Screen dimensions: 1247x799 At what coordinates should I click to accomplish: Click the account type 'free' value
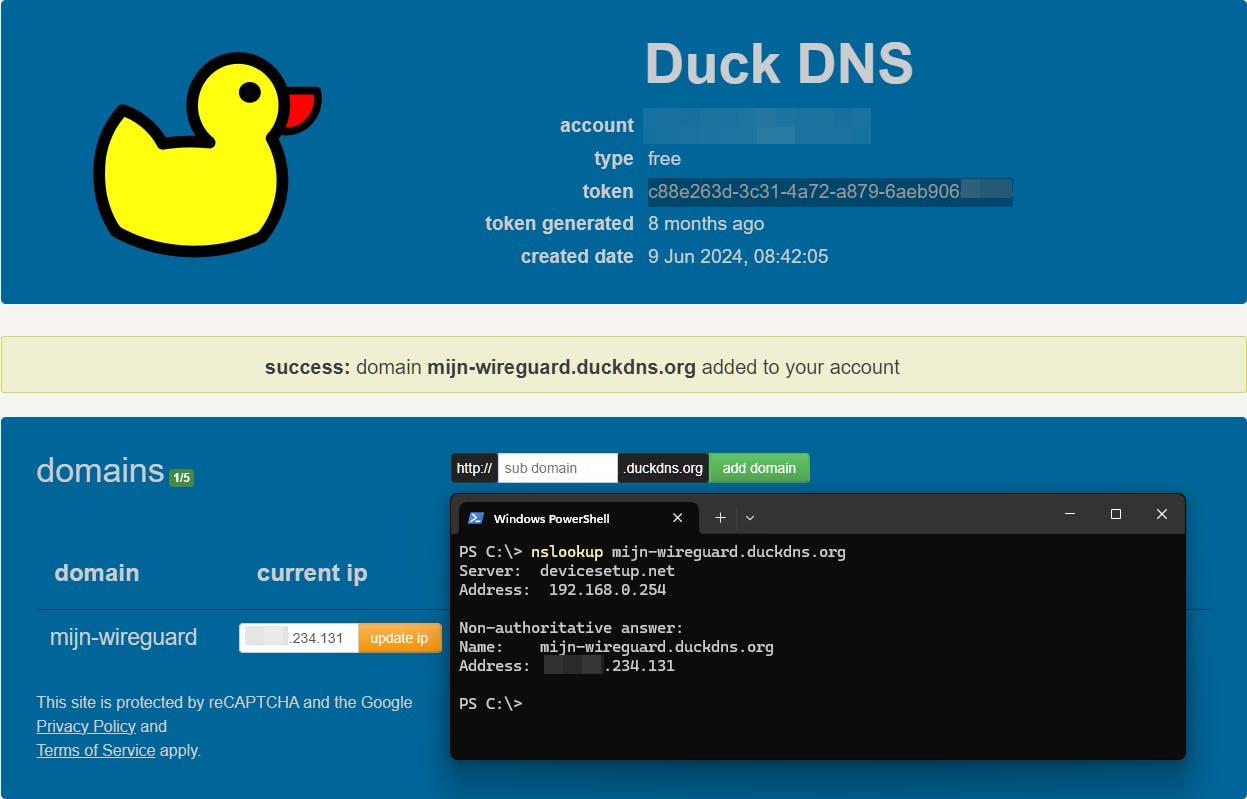[x=664, y=158]
